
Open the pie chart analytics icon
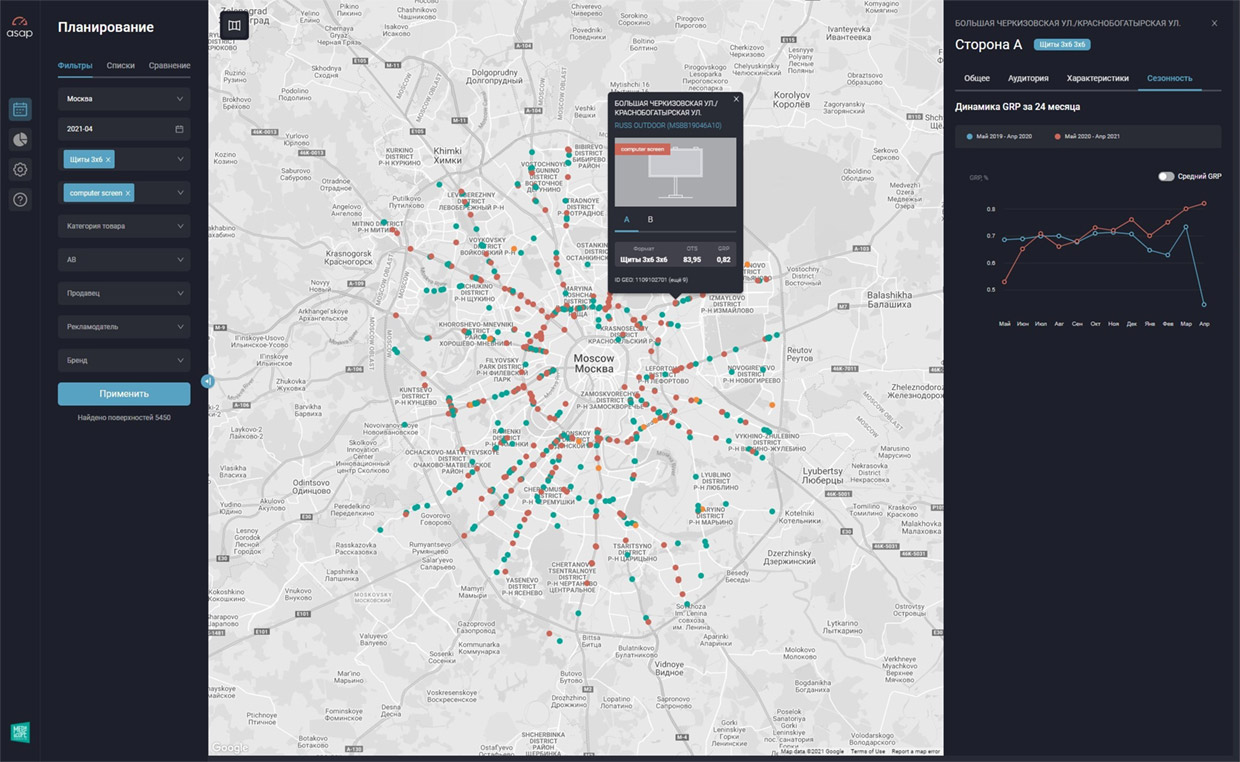click(x=20, y=140)
